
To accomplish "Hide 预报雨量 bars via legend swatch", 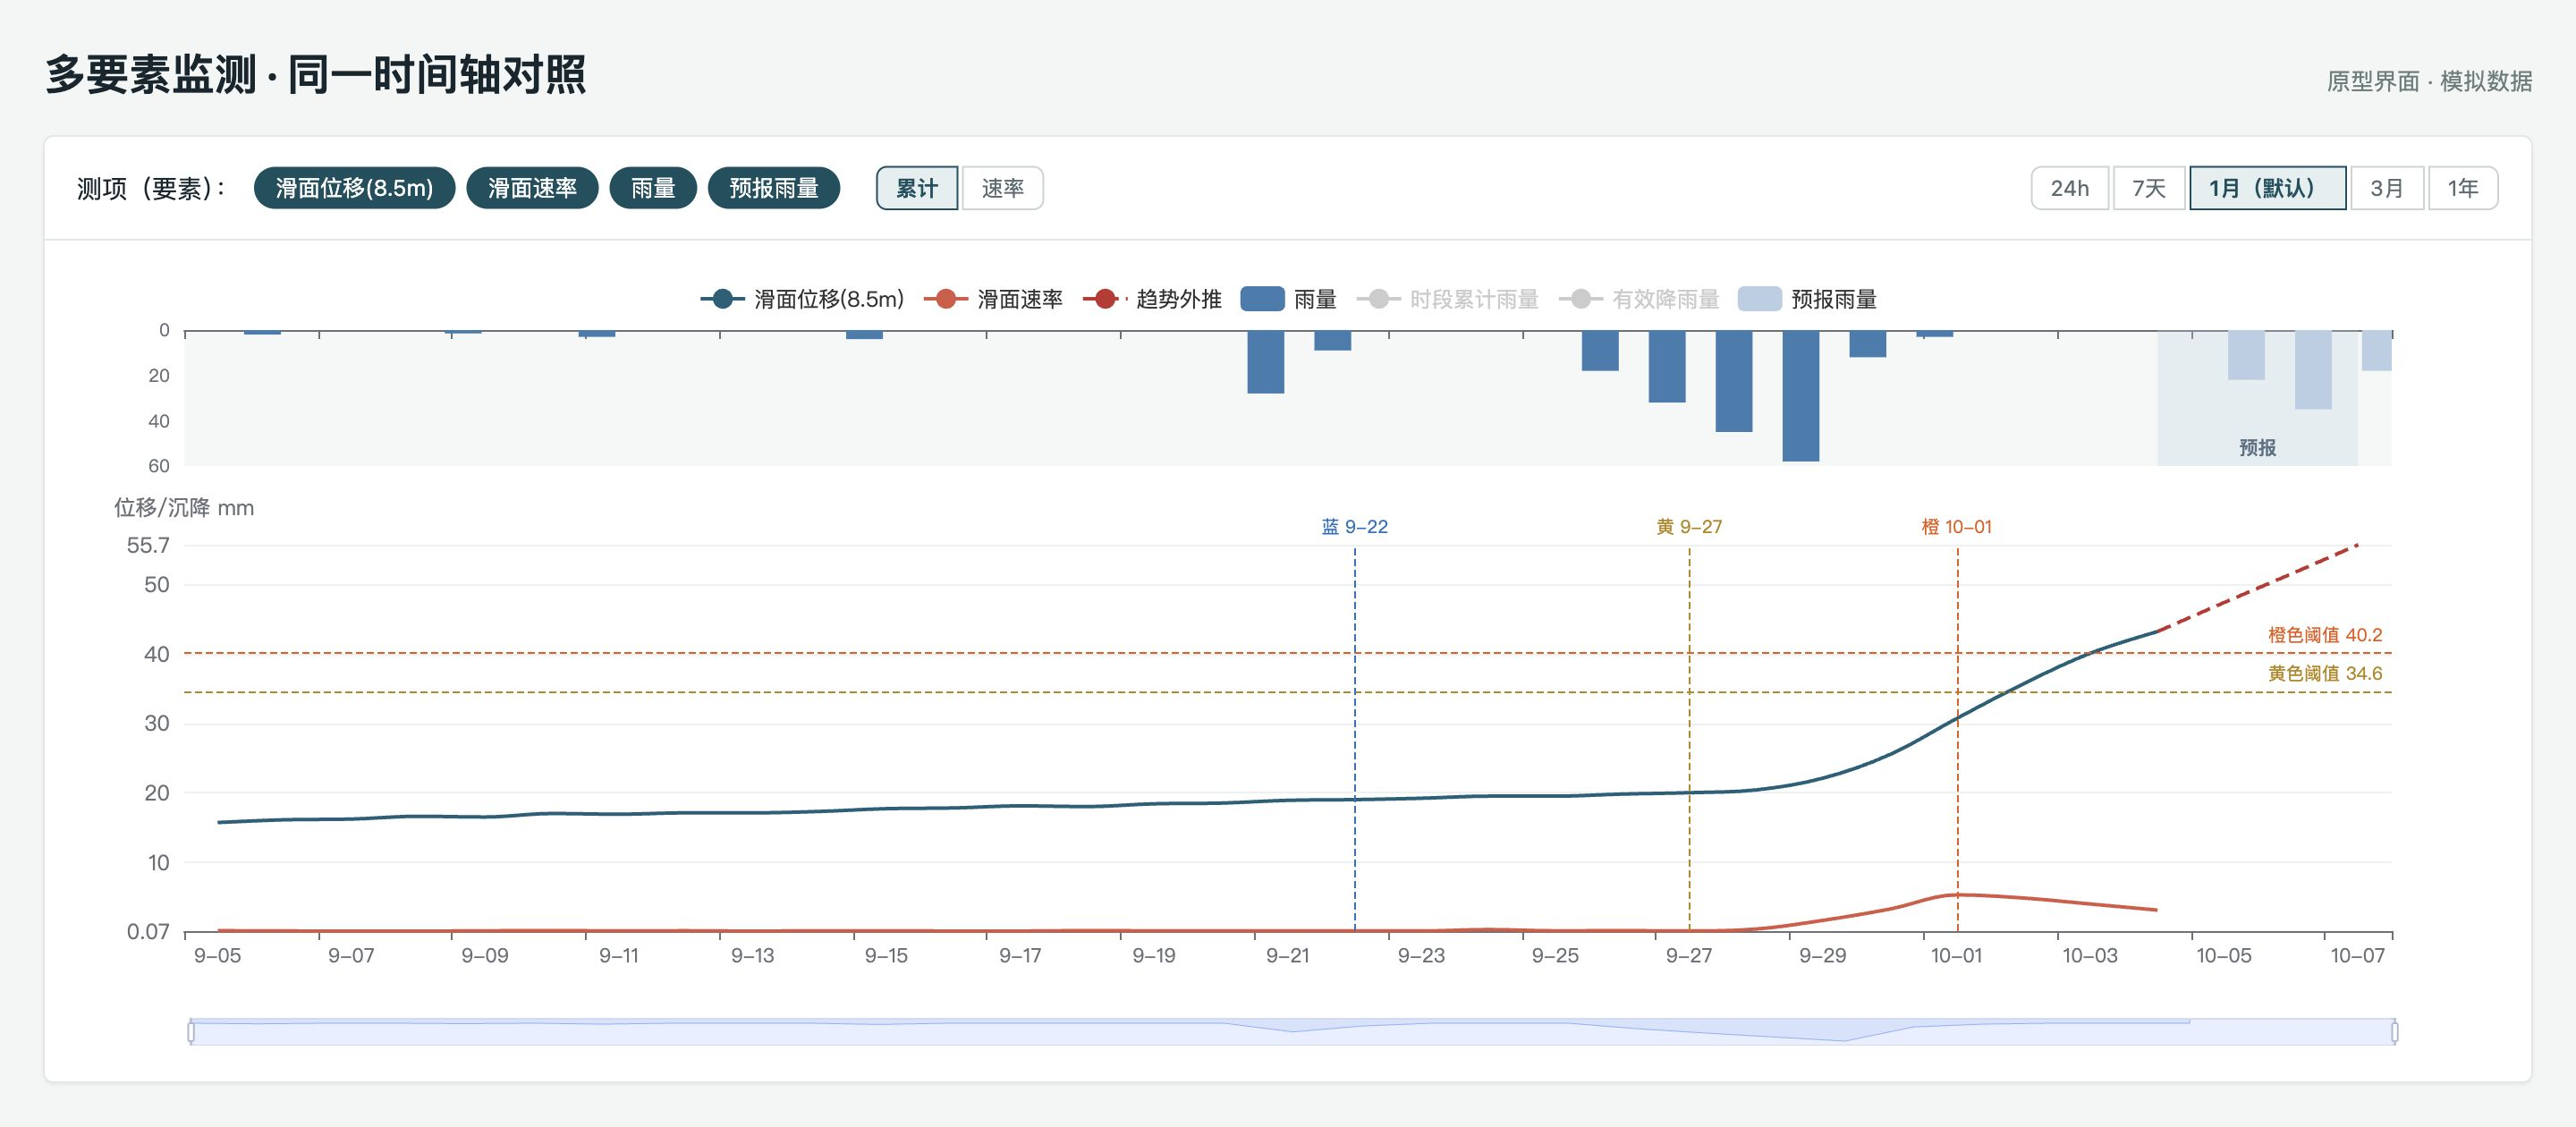I will pos(1760,299).
